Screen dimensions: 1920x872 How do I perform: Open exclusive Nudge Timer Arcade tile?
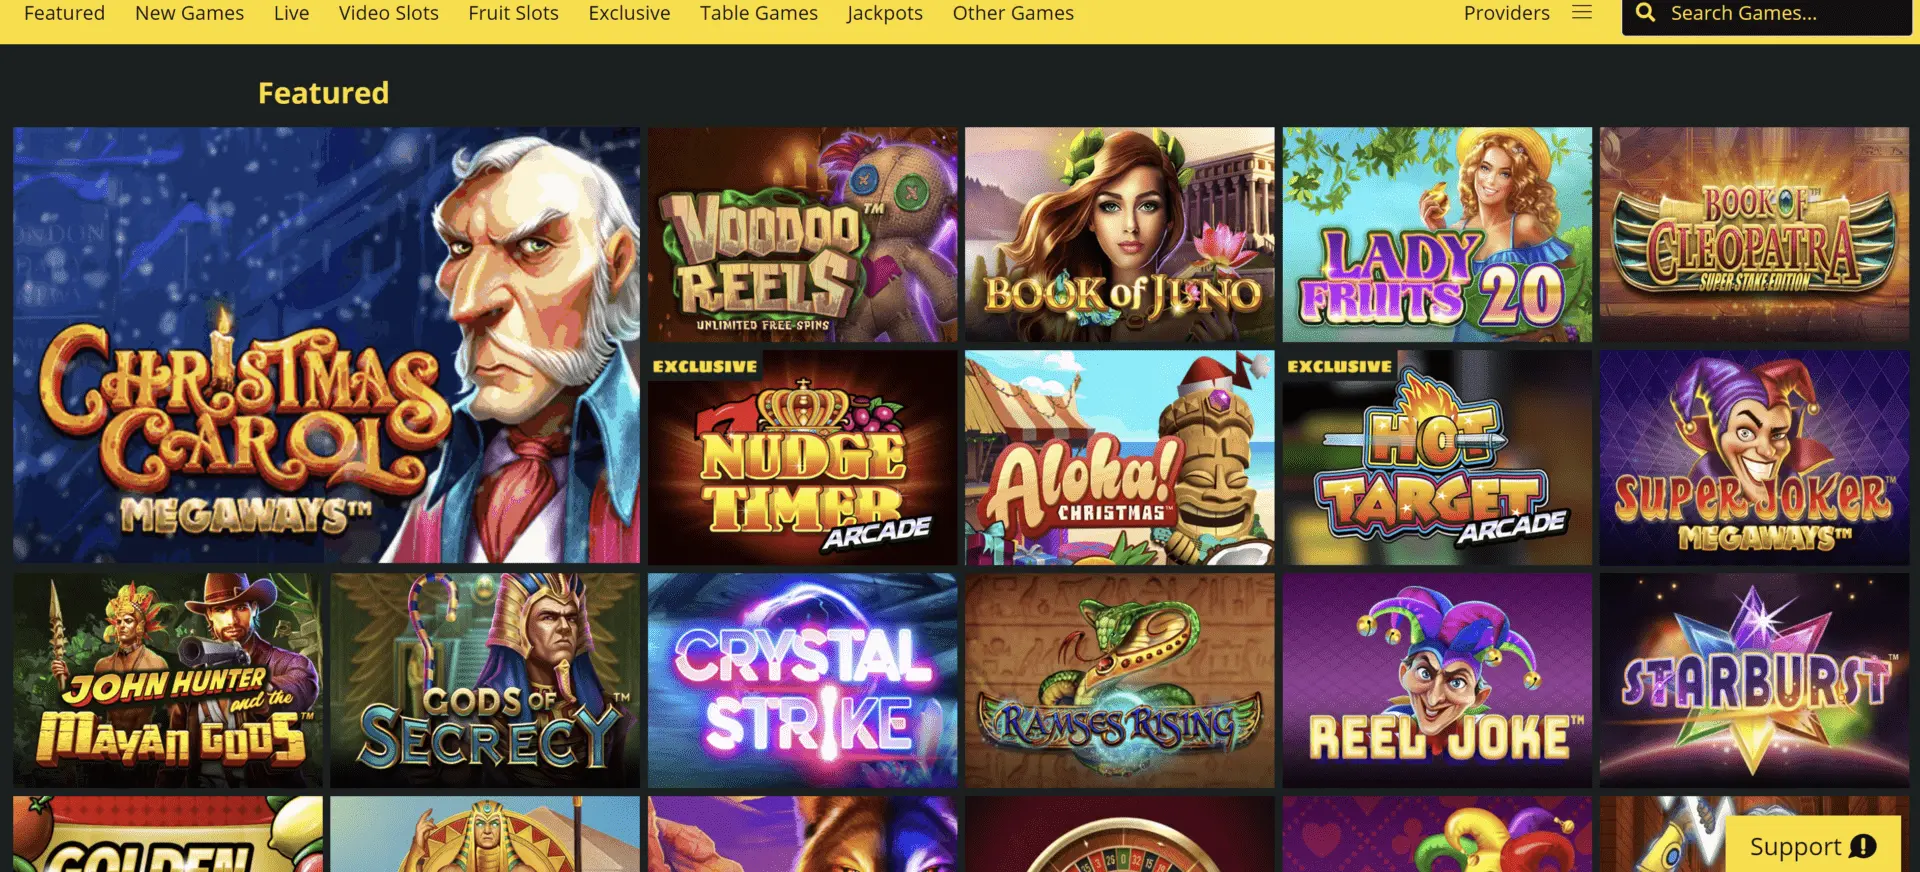pyautogui.click(x=802, y=457)
